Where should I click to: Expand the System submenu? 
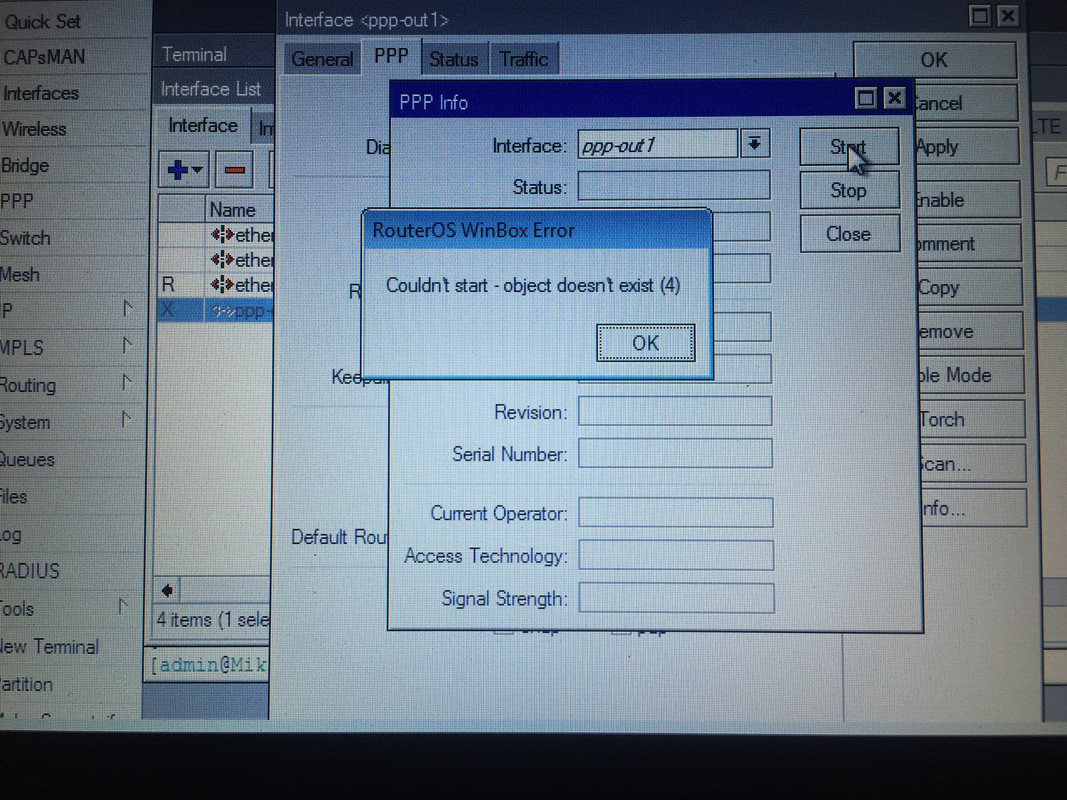pos(125,420)
